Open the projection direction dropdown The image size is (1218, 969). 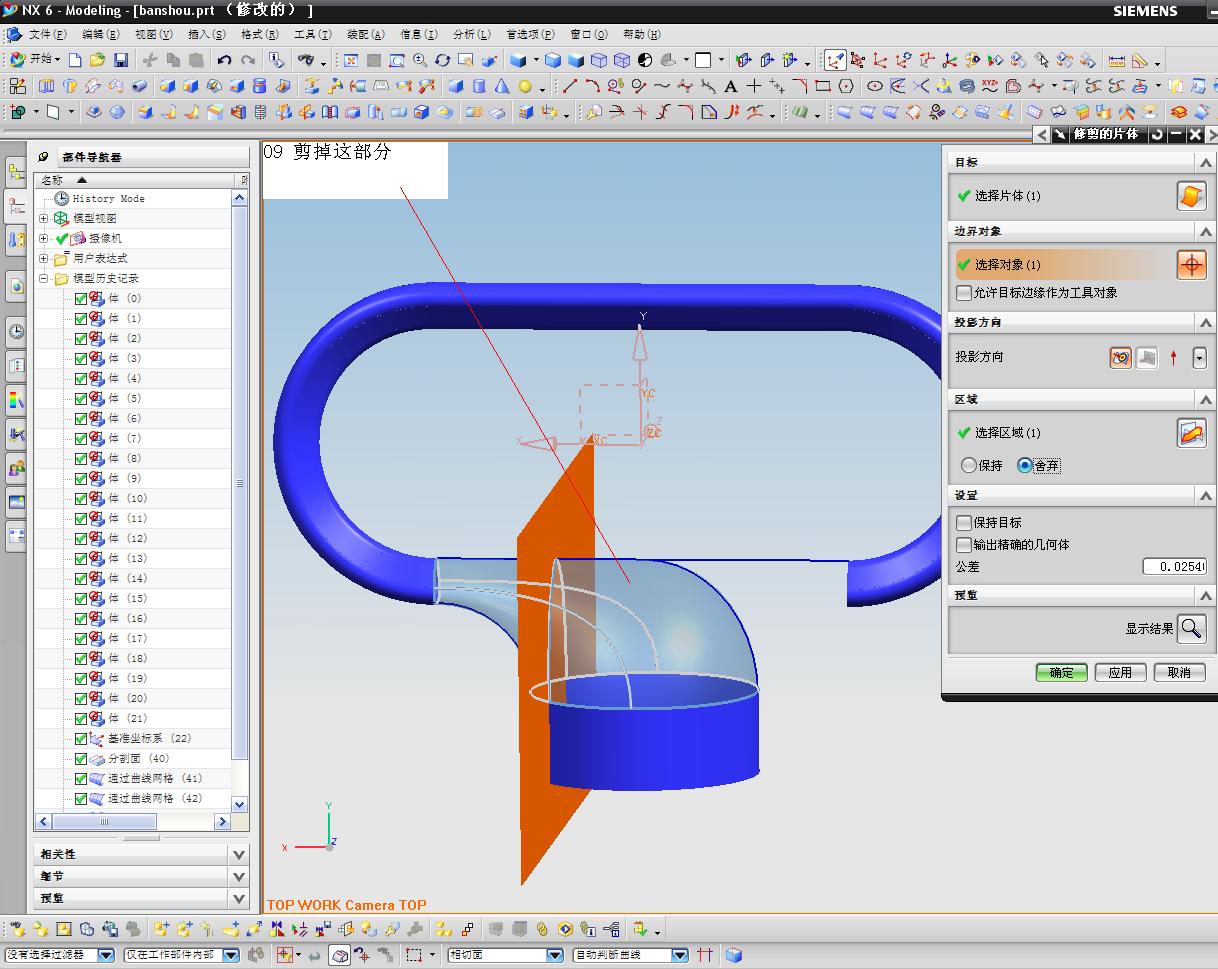click(x=1199, y=357)
